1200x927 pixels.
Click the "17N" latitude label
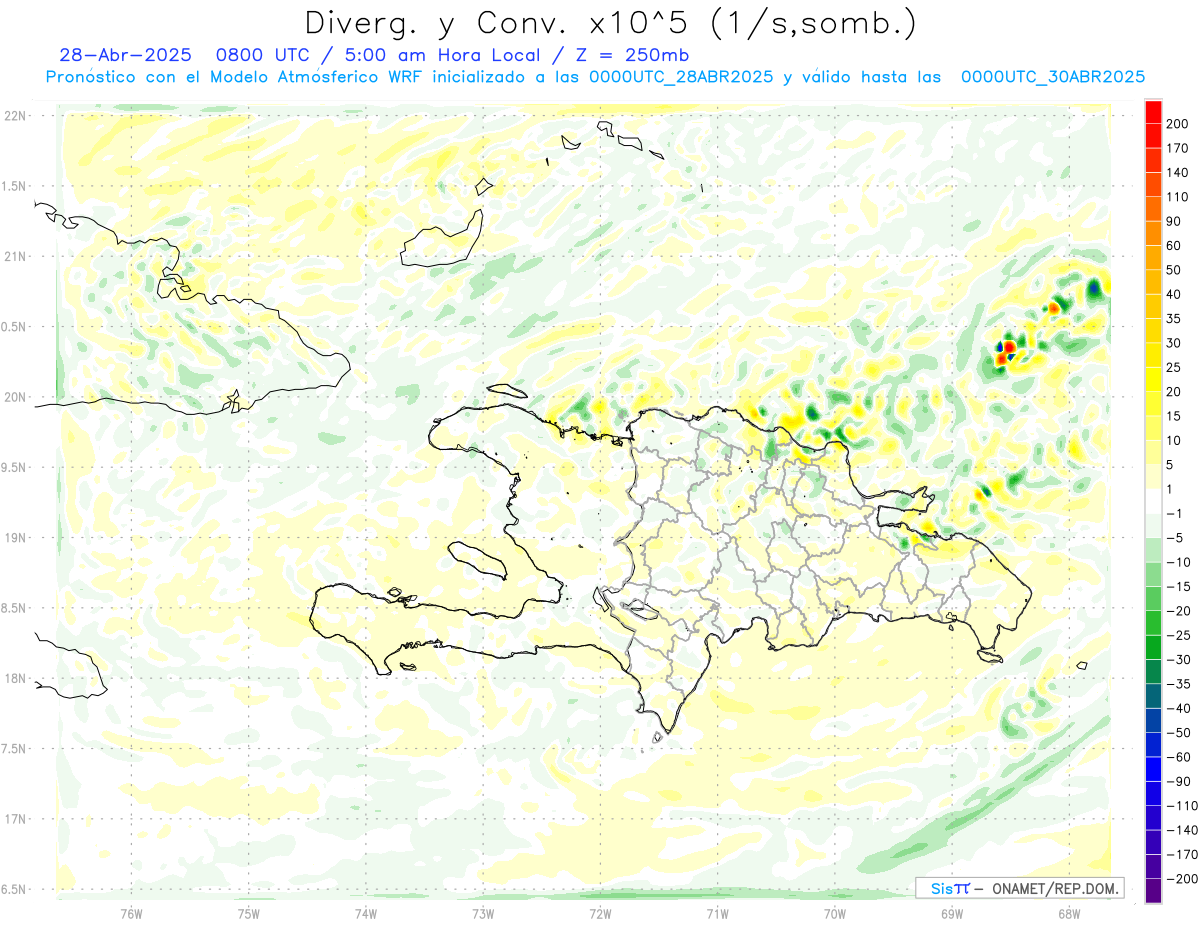click(15, 819)
